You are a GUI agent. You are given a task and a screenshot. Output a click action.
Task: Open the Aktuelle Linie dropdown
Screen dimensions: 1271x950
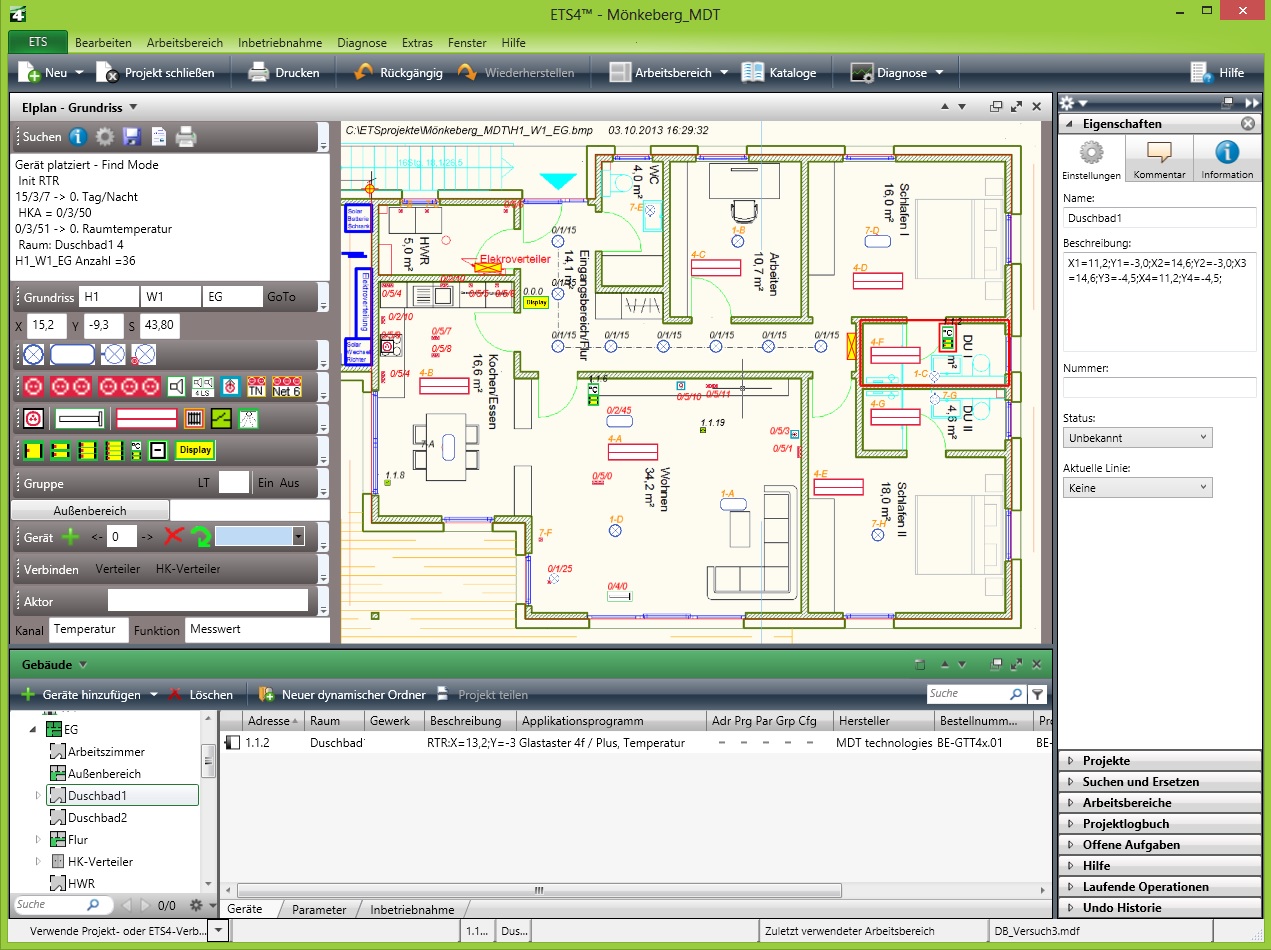click(1137, 488)
